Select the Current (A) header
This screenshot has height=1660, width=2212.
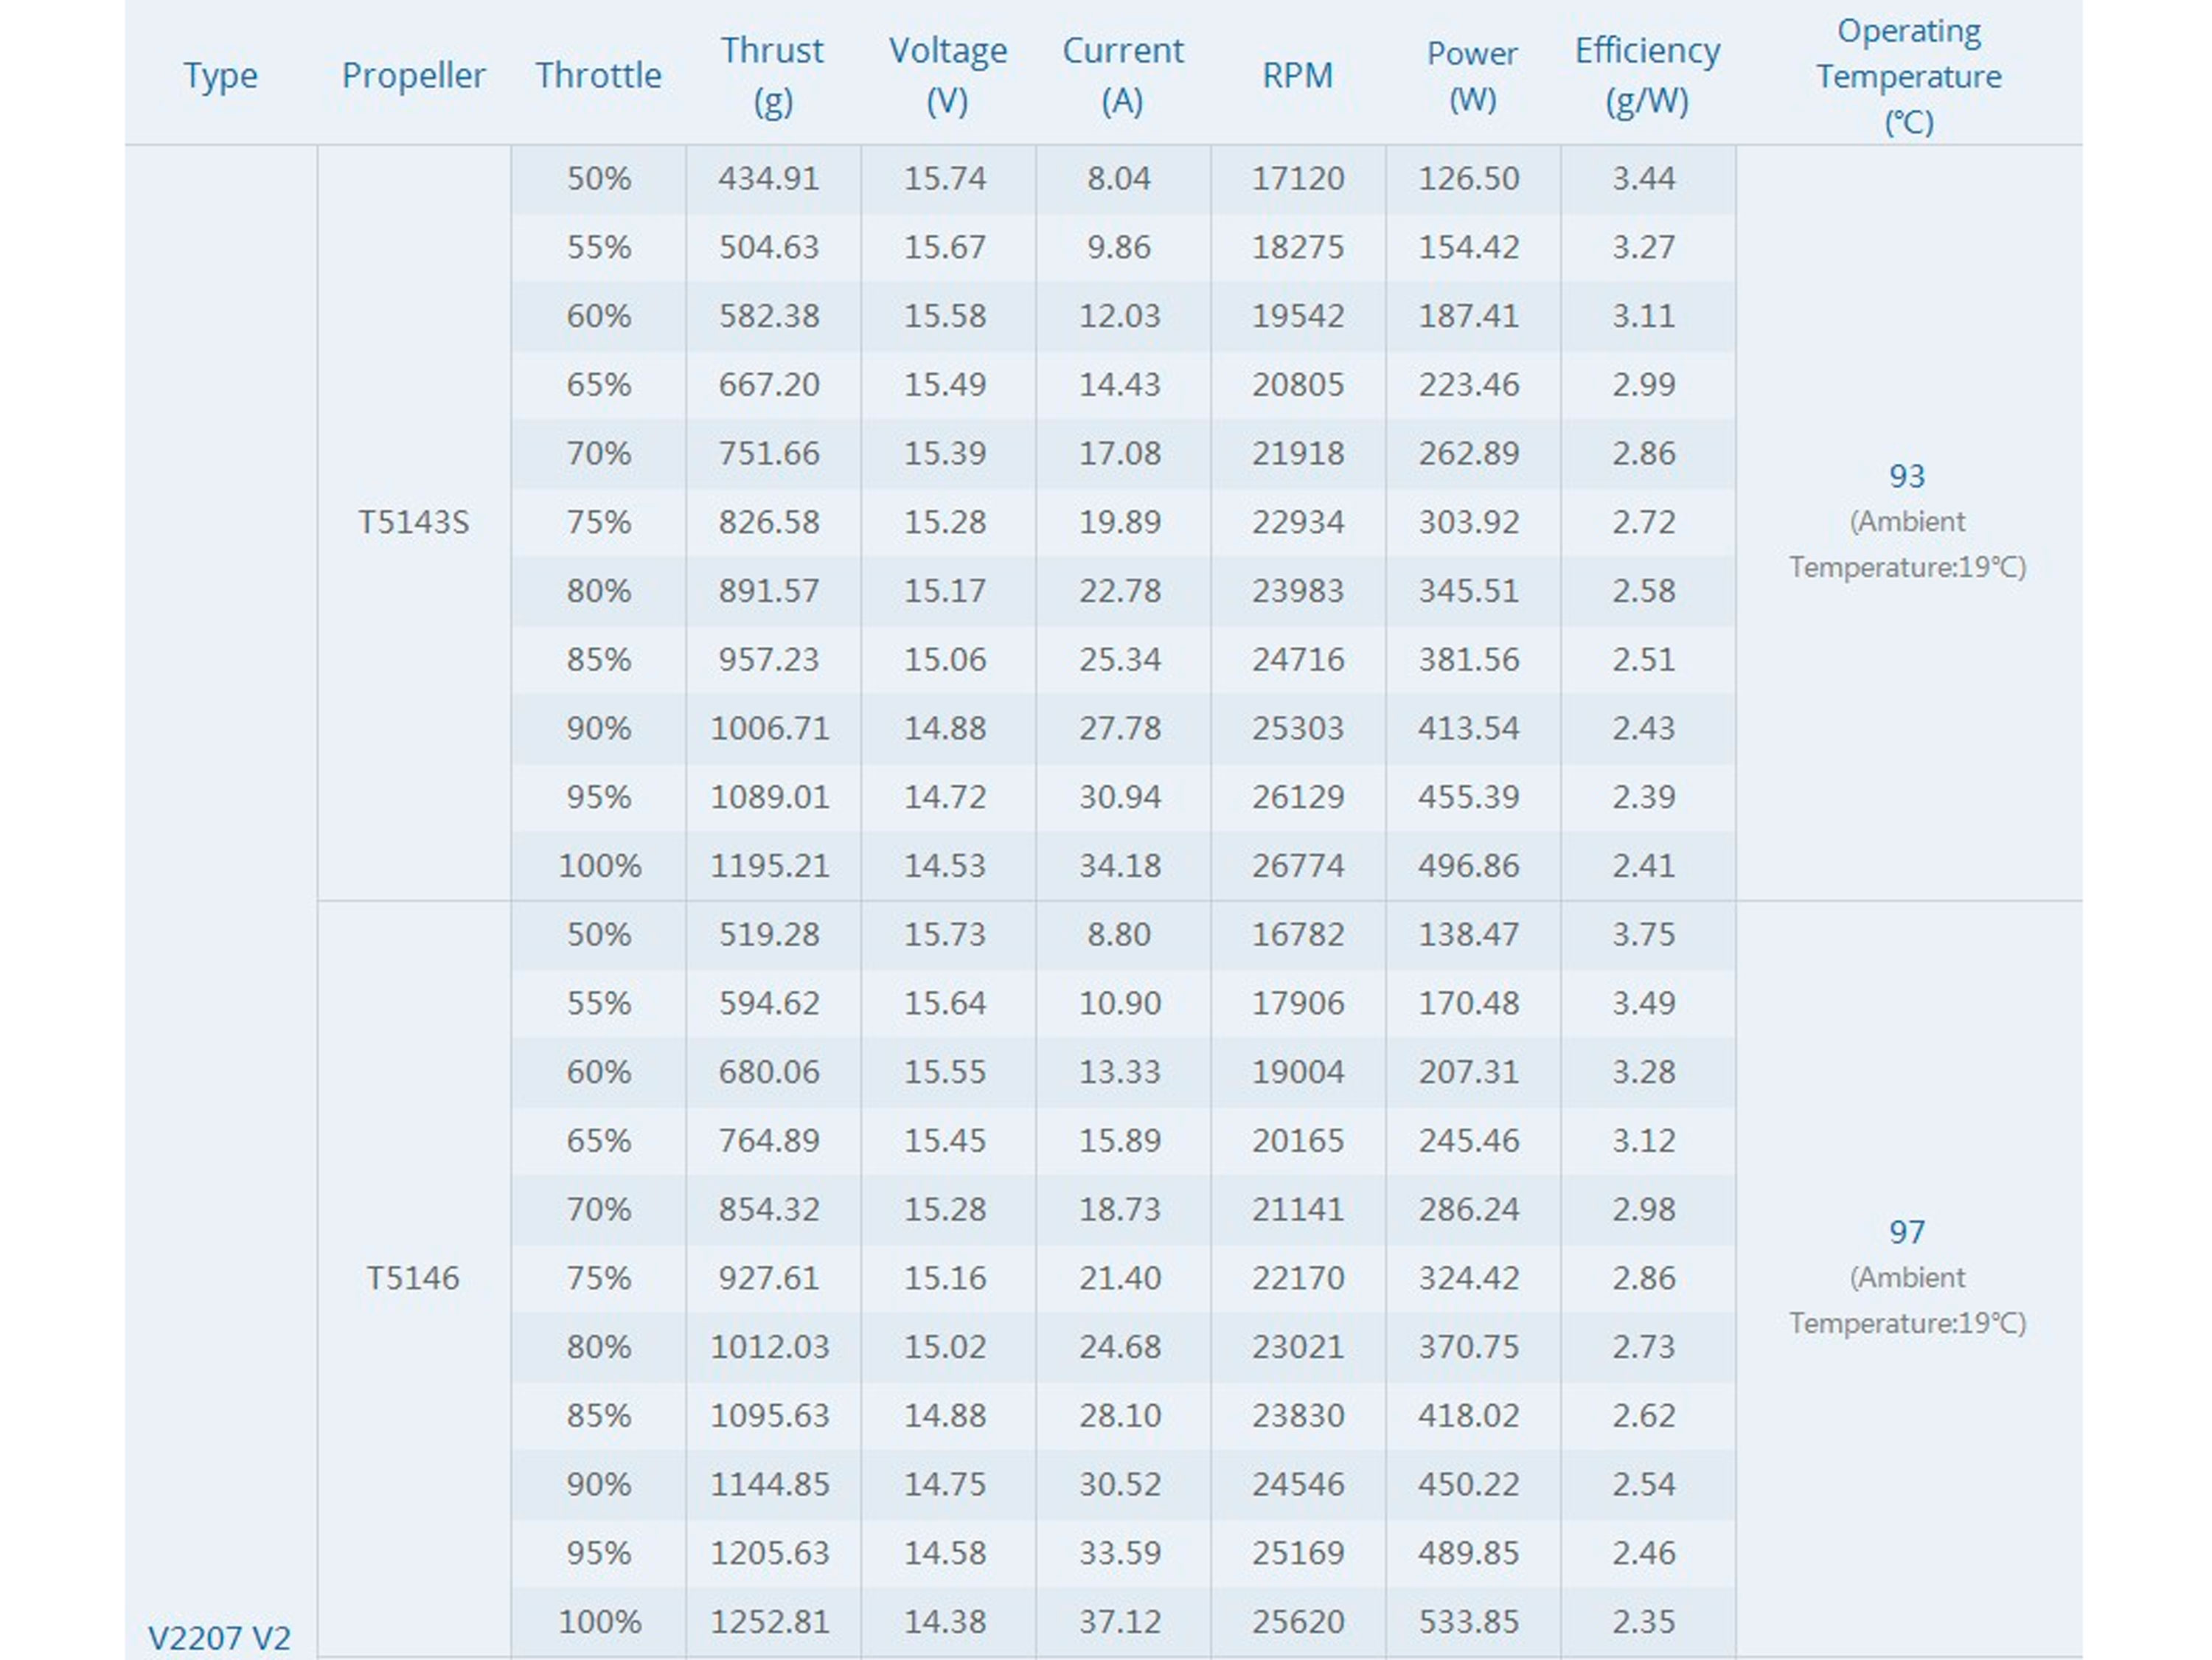pos(1122,76)
